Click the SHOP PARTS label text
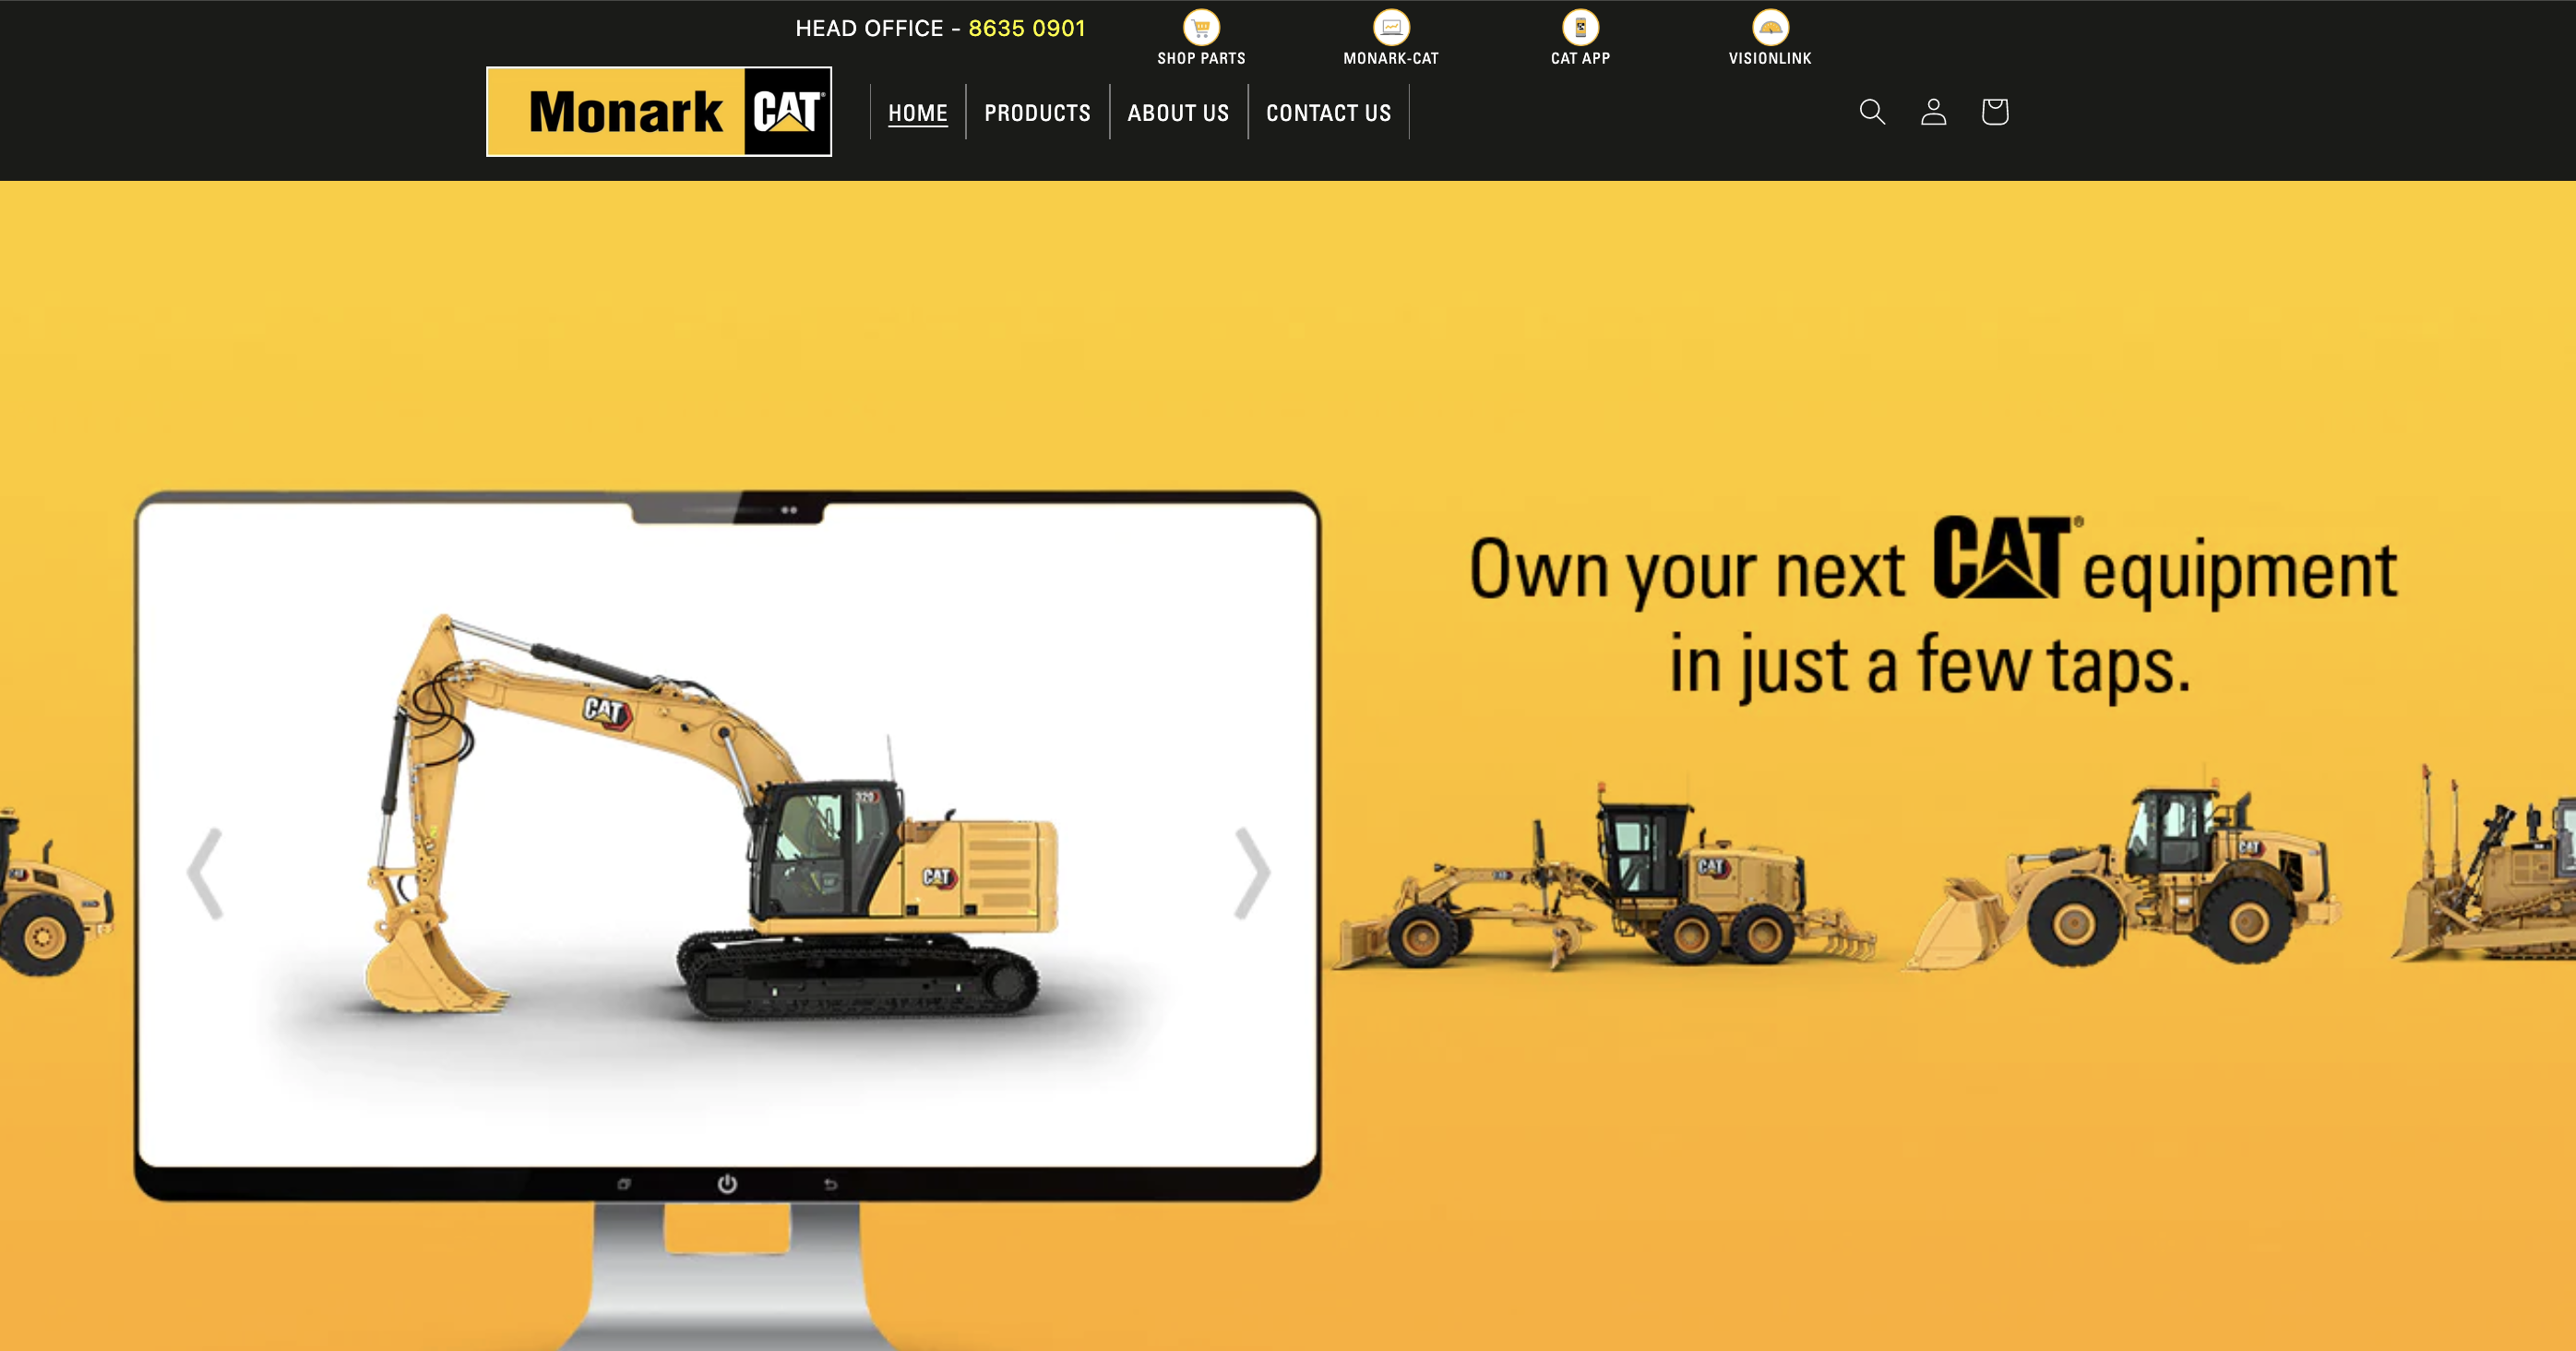Screen dimensions: 2576x1351 point(1200,58)
